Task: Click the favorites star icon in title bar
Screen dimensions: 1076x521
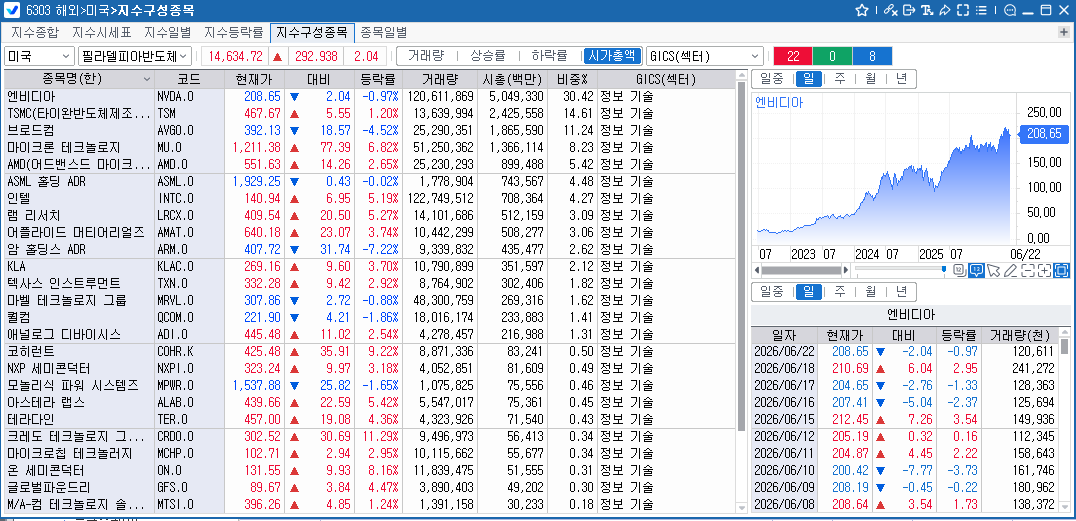Action: point(863,10)
